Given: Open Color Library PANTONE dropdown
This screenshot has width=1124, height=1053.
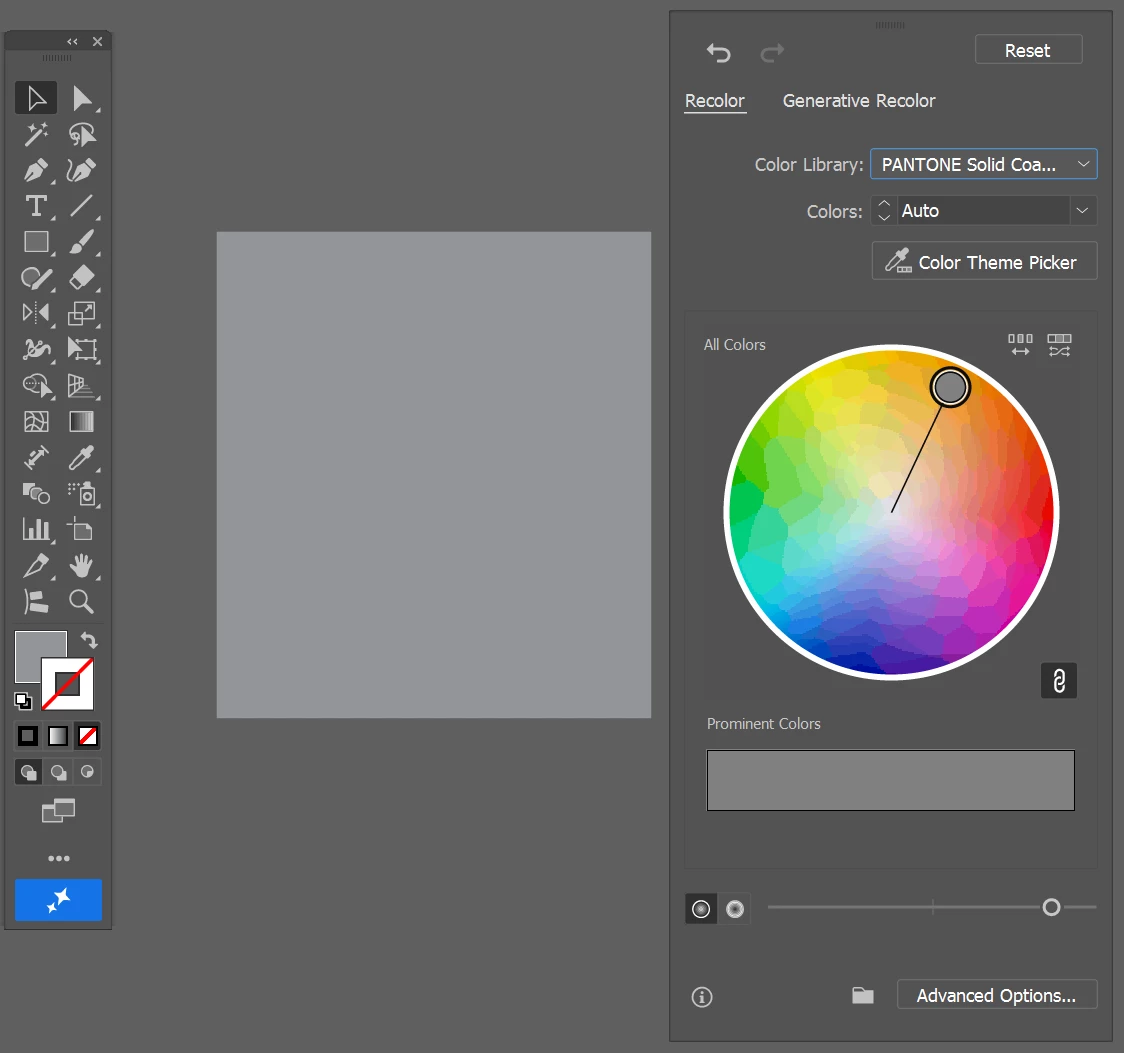Looking at the screenshot, I should tap(984, 164).
